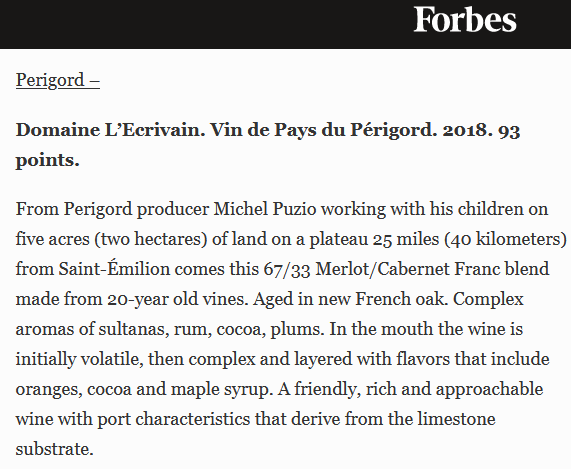
Task: Click the words 'port characteristics' in the paragraph
Action: [x=173, y=419]
